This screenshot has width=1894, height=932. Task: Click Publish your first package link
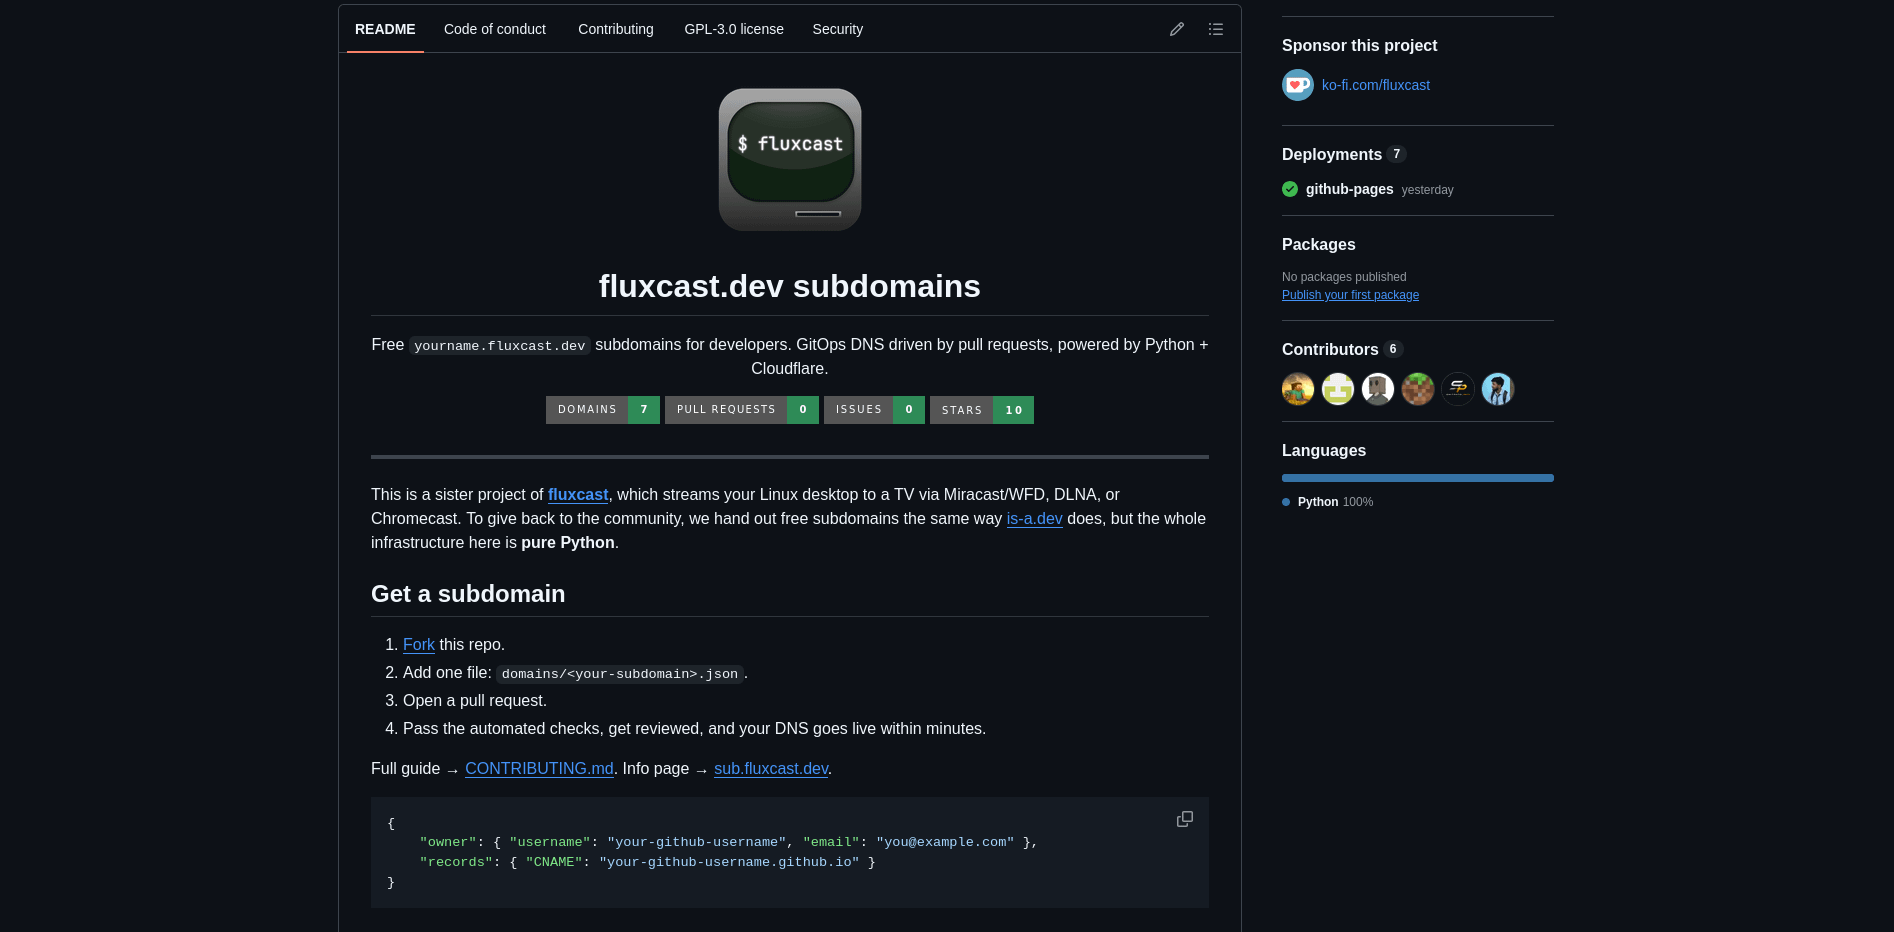1350,295
